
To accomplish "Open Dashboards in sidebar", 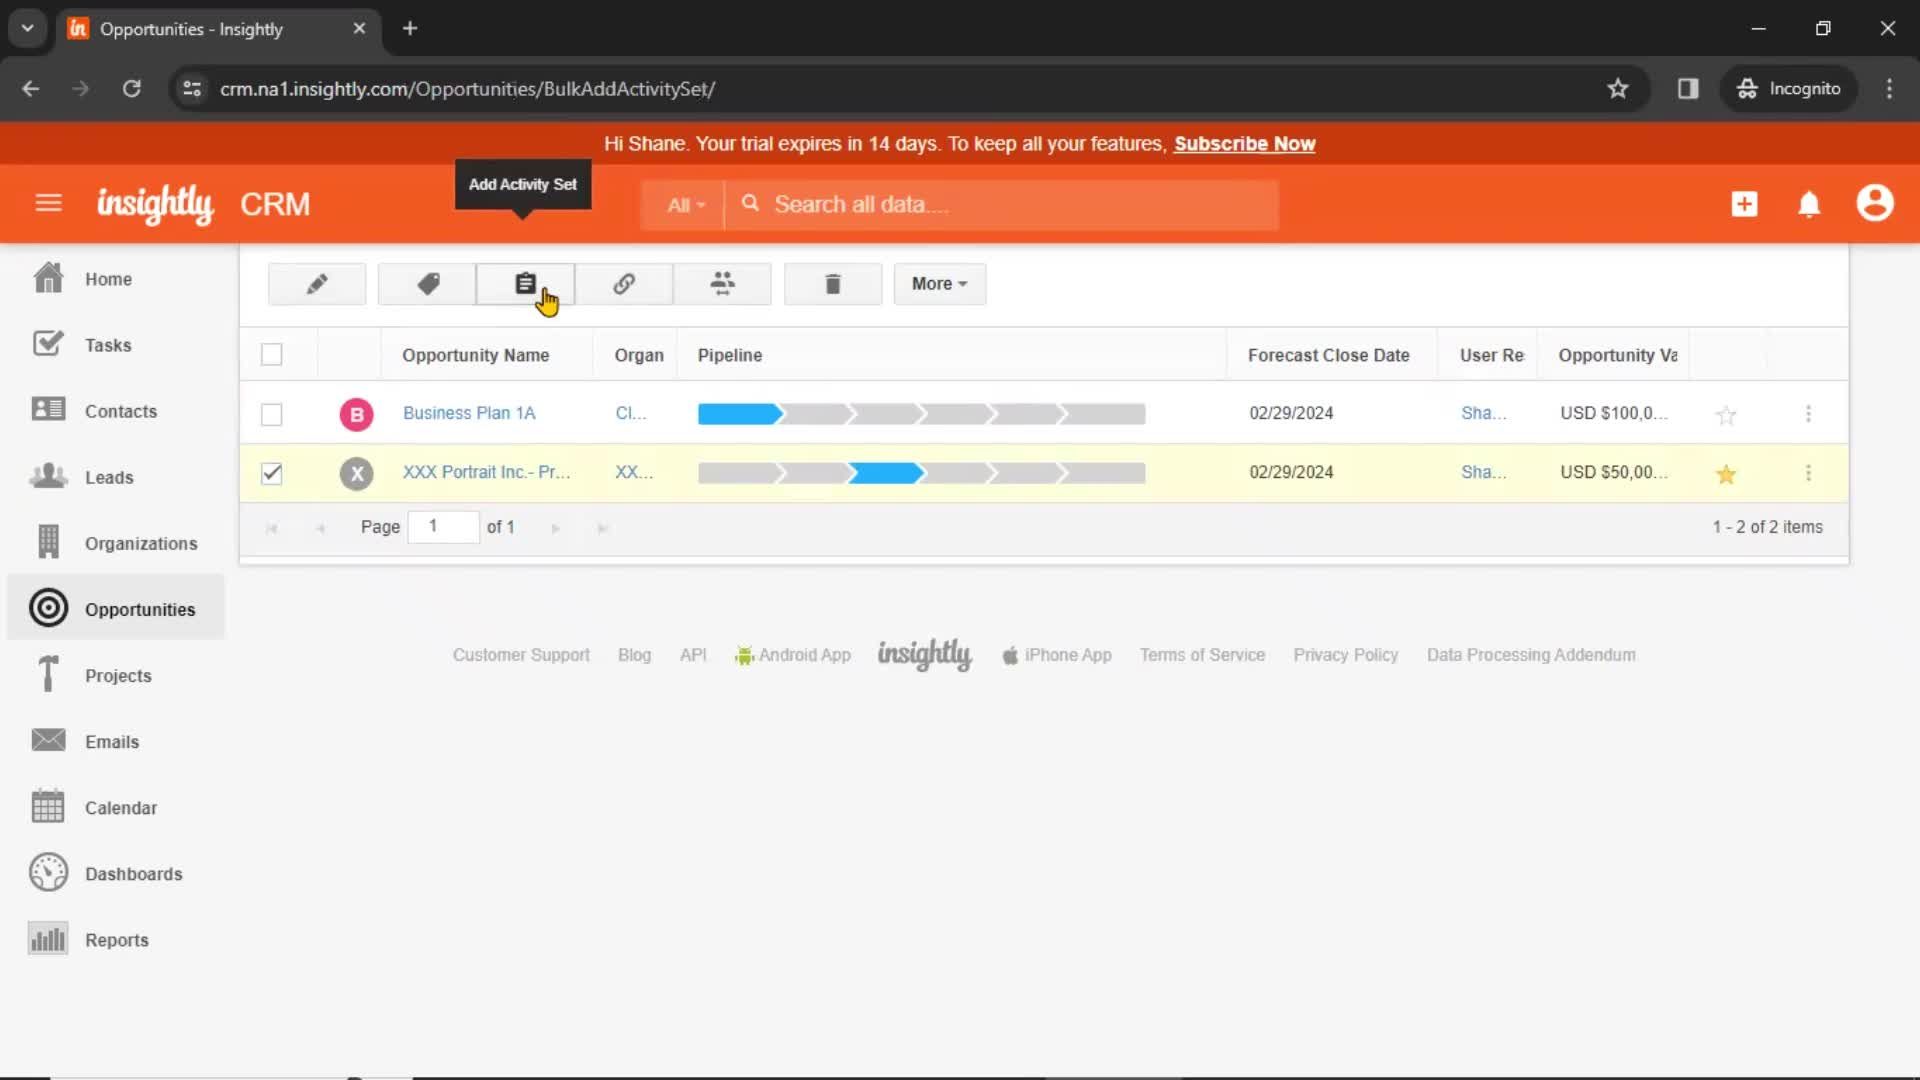I will pyautogui.click(x=116, y=873).
